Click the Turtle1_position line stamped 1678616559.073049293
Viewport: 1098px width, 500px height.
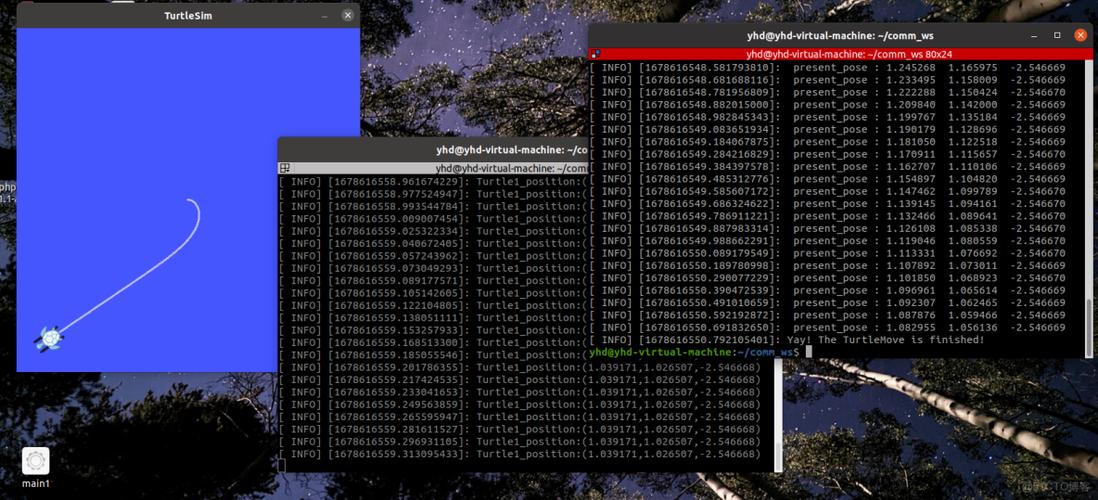[x=433, y=268]
